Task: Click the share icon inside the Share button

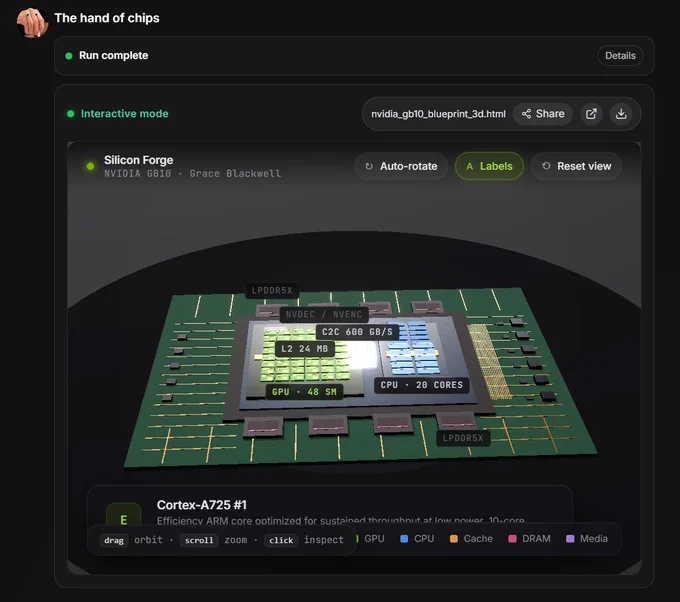Action: (526, 114)
